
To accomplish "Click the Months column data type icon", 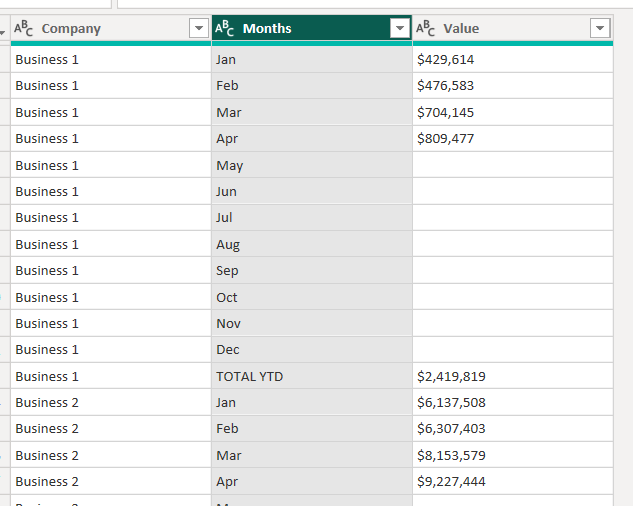I will 224,28.
